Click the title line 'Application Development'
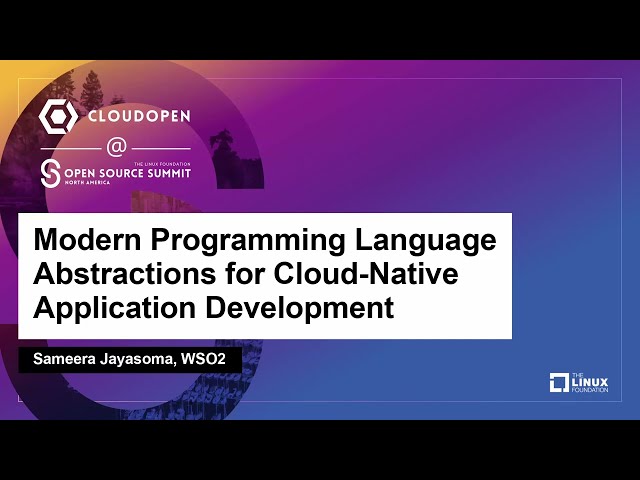 pyautogui.click(x=213, y=308)
